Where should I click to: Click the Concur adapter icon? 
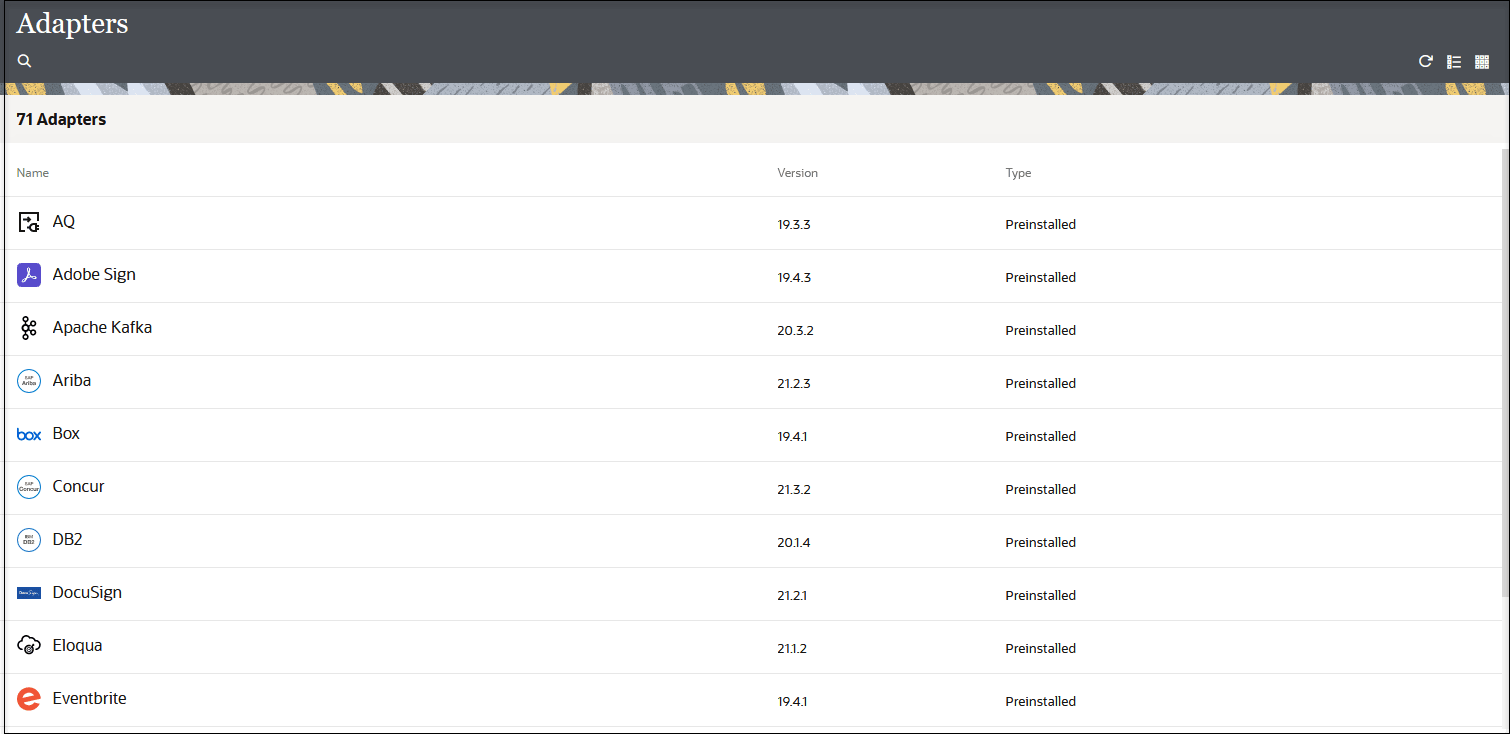29,487
